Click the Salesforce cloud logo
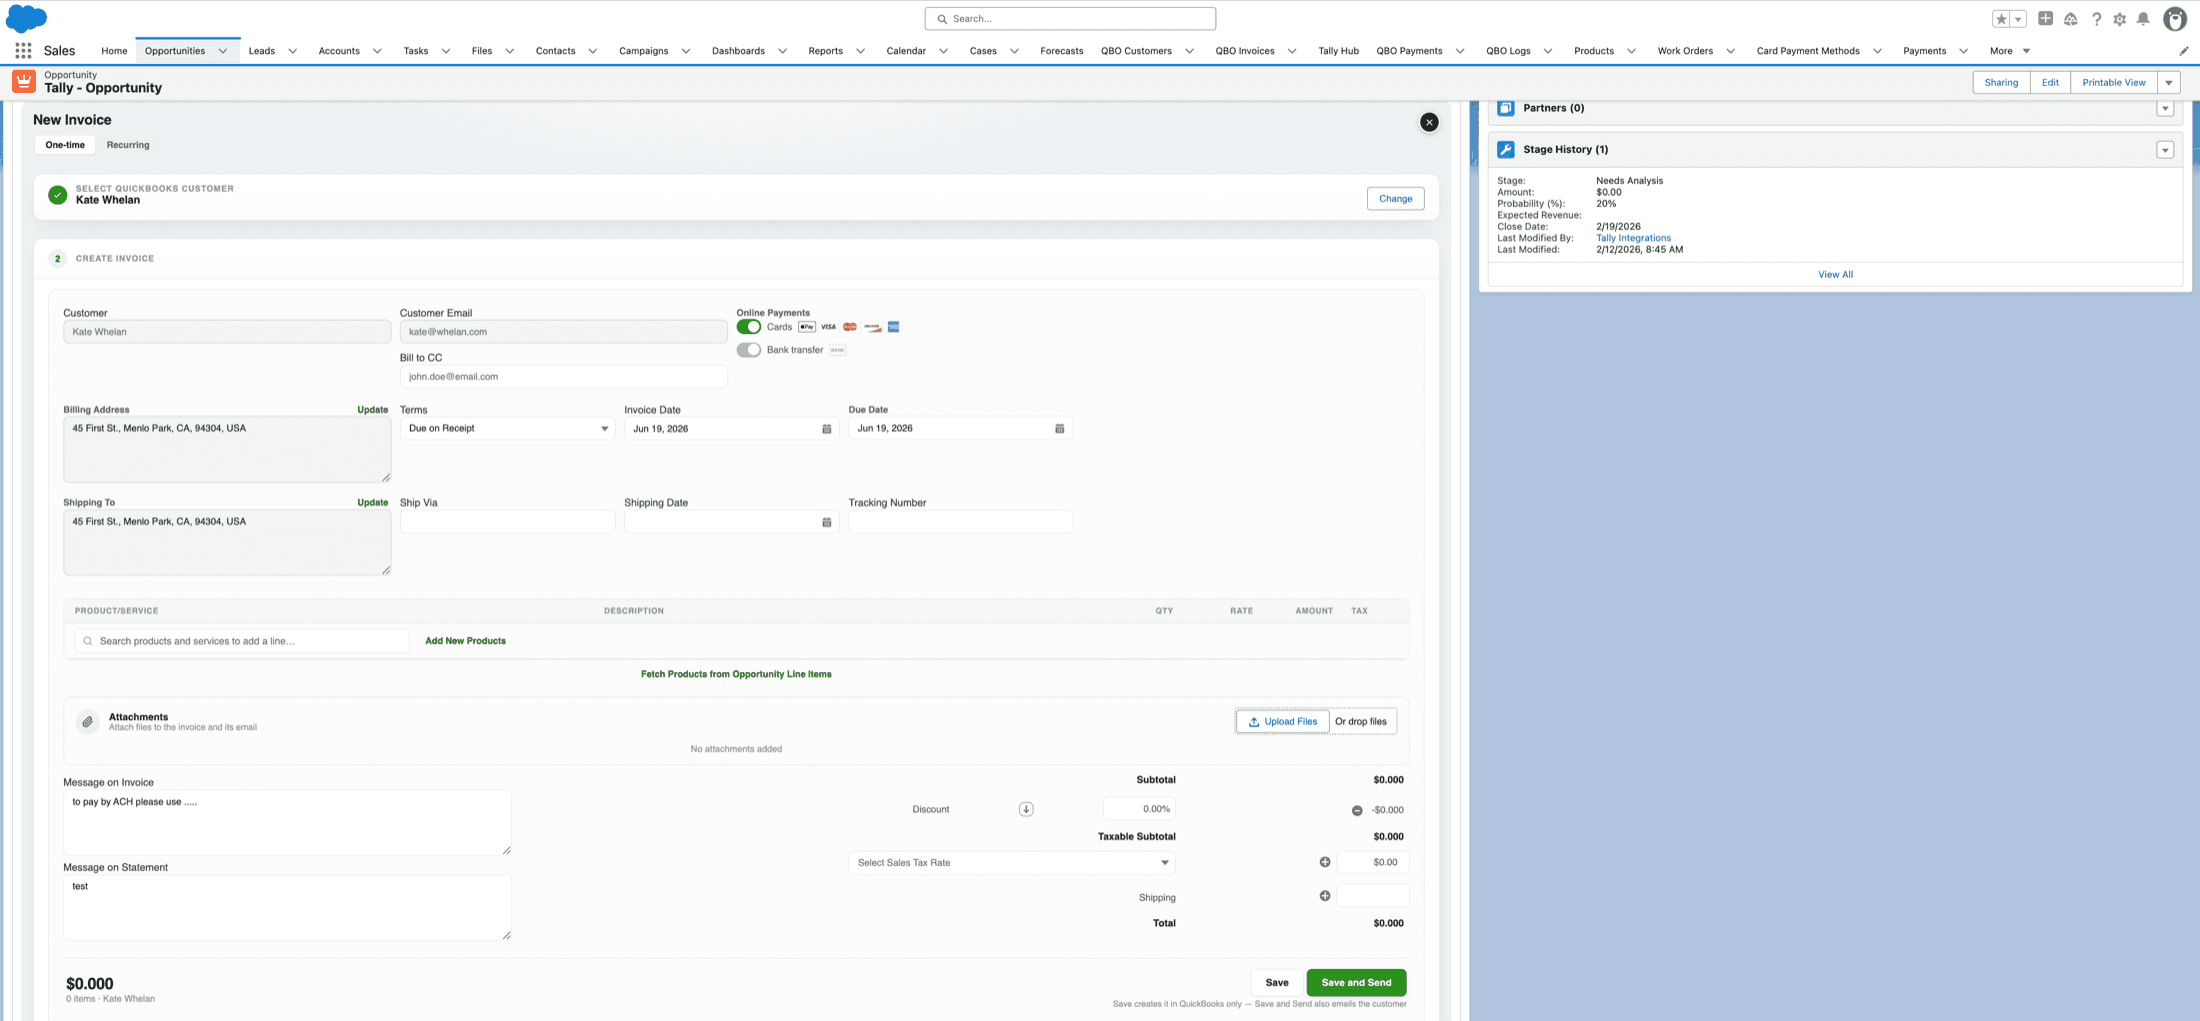This screenshot has width=2200, height=1021. tap(27, 18)
